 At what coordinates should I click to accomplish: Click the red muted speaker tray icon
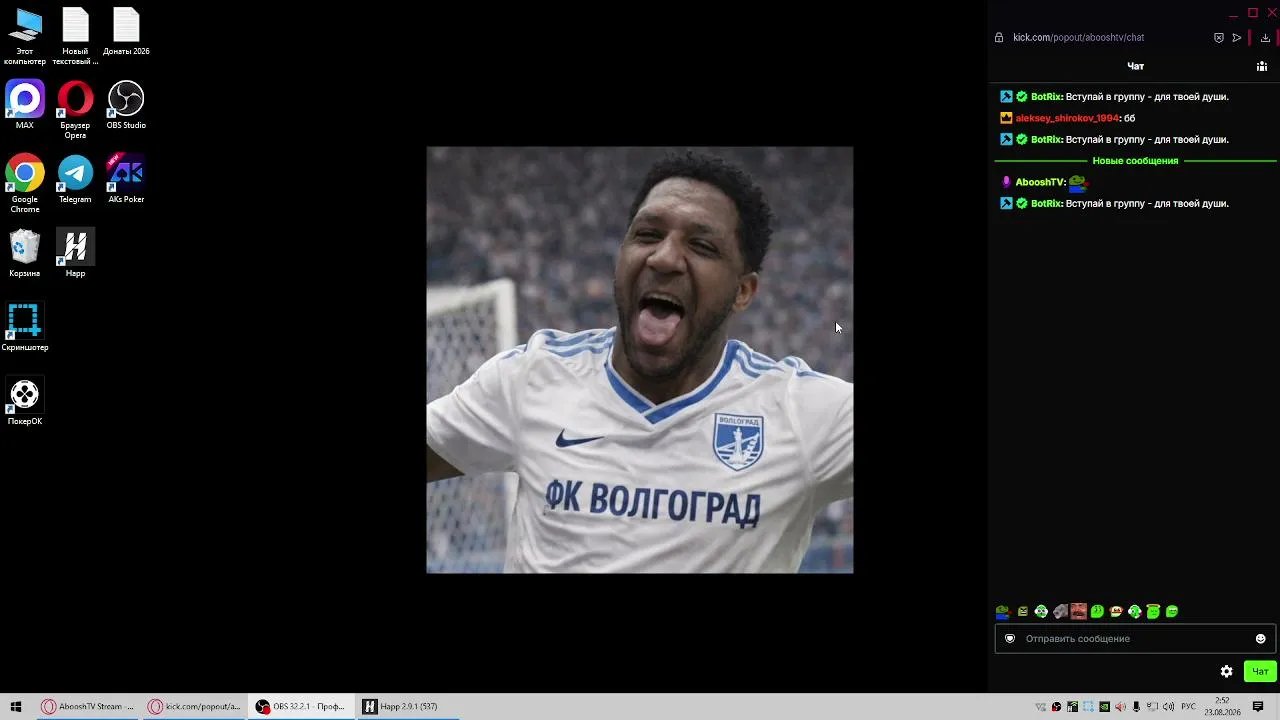(x=1121, y=707)
